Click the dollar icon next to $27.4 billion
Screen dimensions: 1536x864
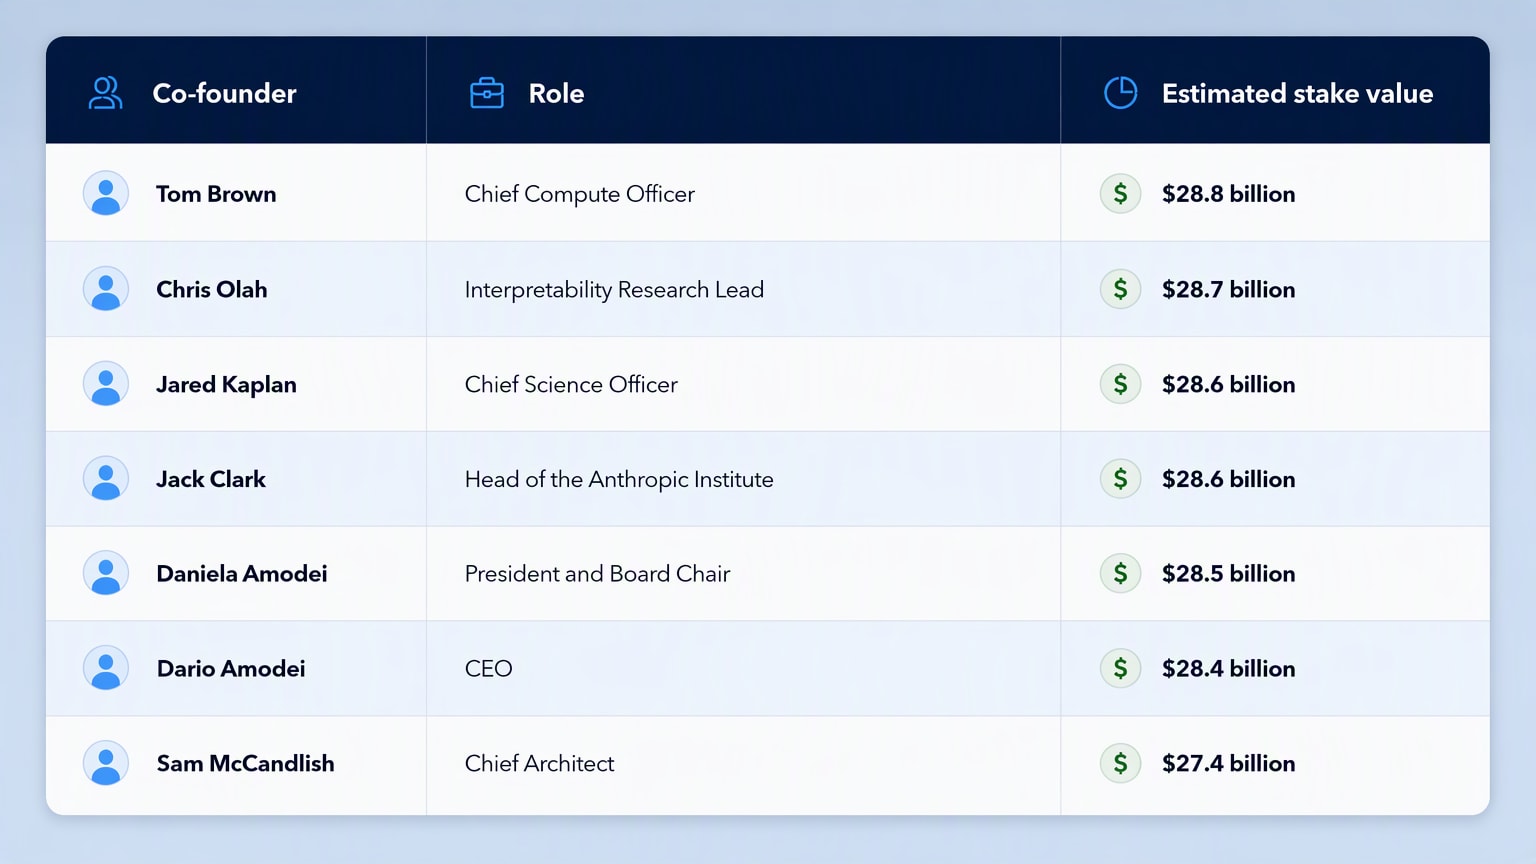click(1121, 763)
